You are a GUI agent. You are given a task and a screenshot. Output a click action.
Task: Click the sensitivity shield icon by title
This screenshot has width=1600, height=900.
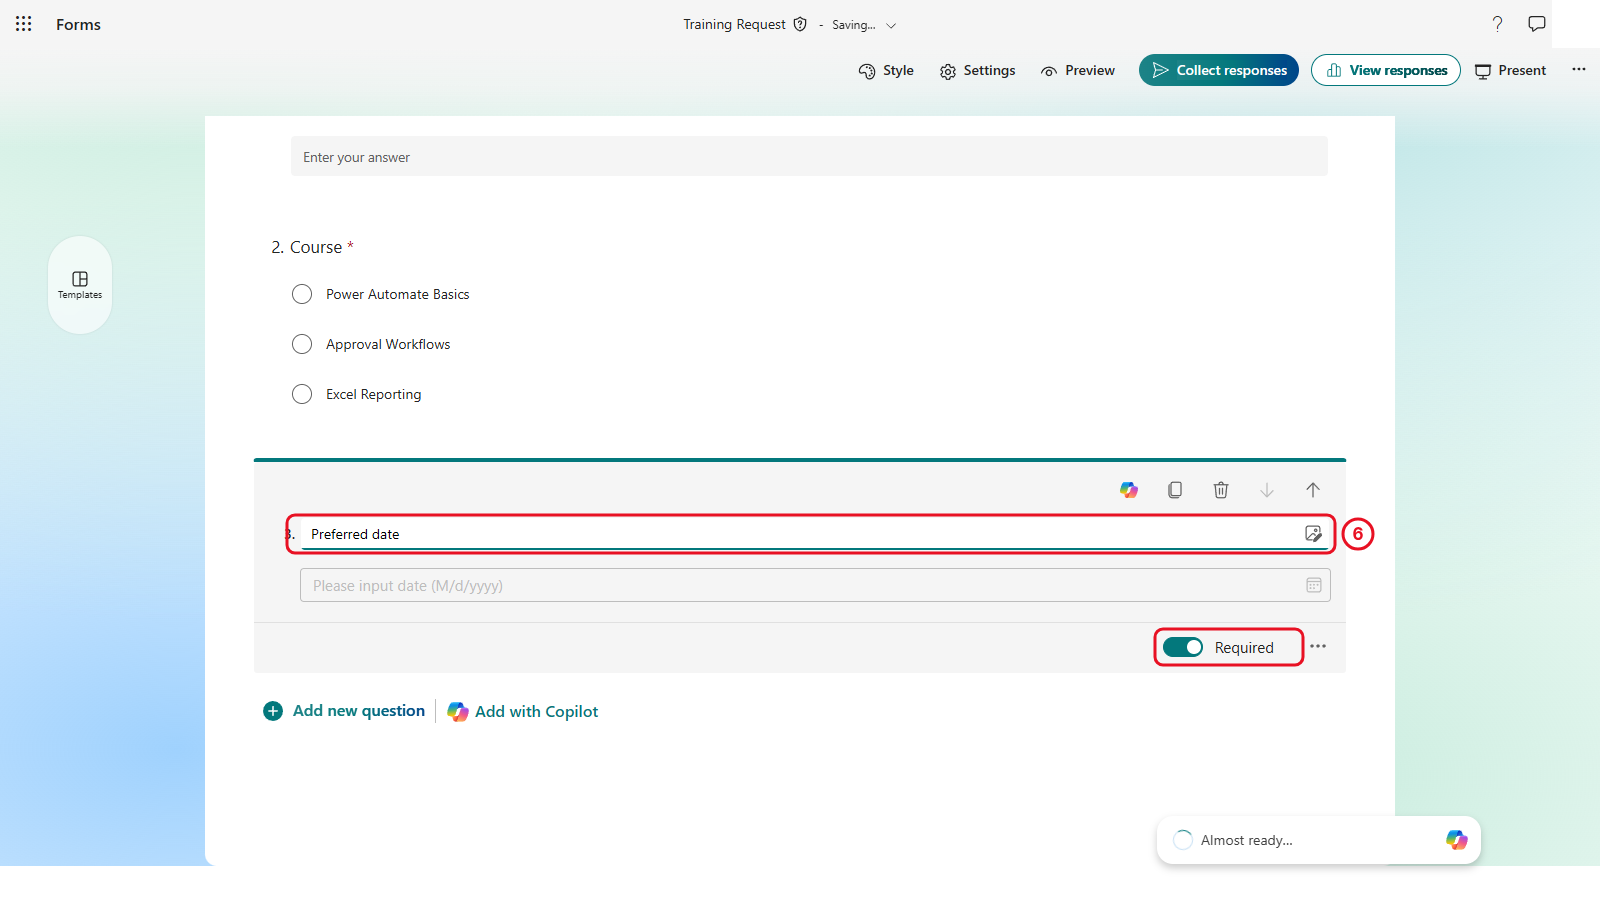800,24
